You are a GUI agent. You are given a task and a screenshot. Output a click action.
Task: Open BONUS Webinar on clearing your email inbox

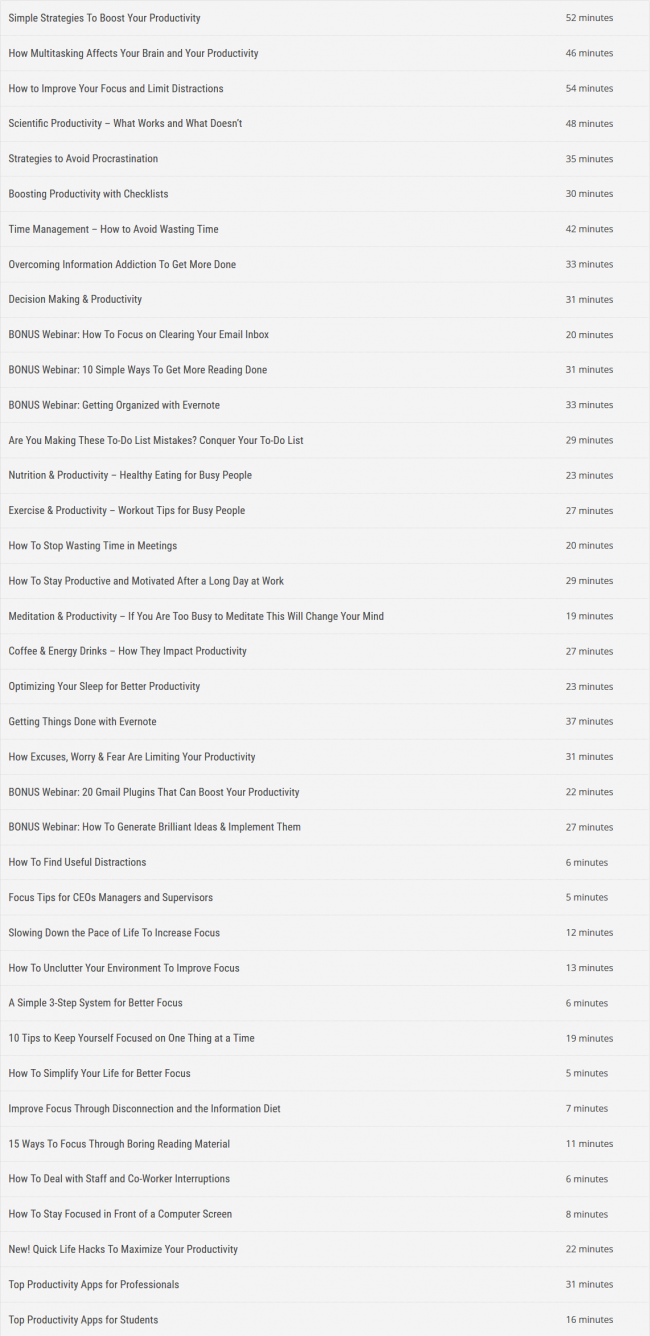138,334
